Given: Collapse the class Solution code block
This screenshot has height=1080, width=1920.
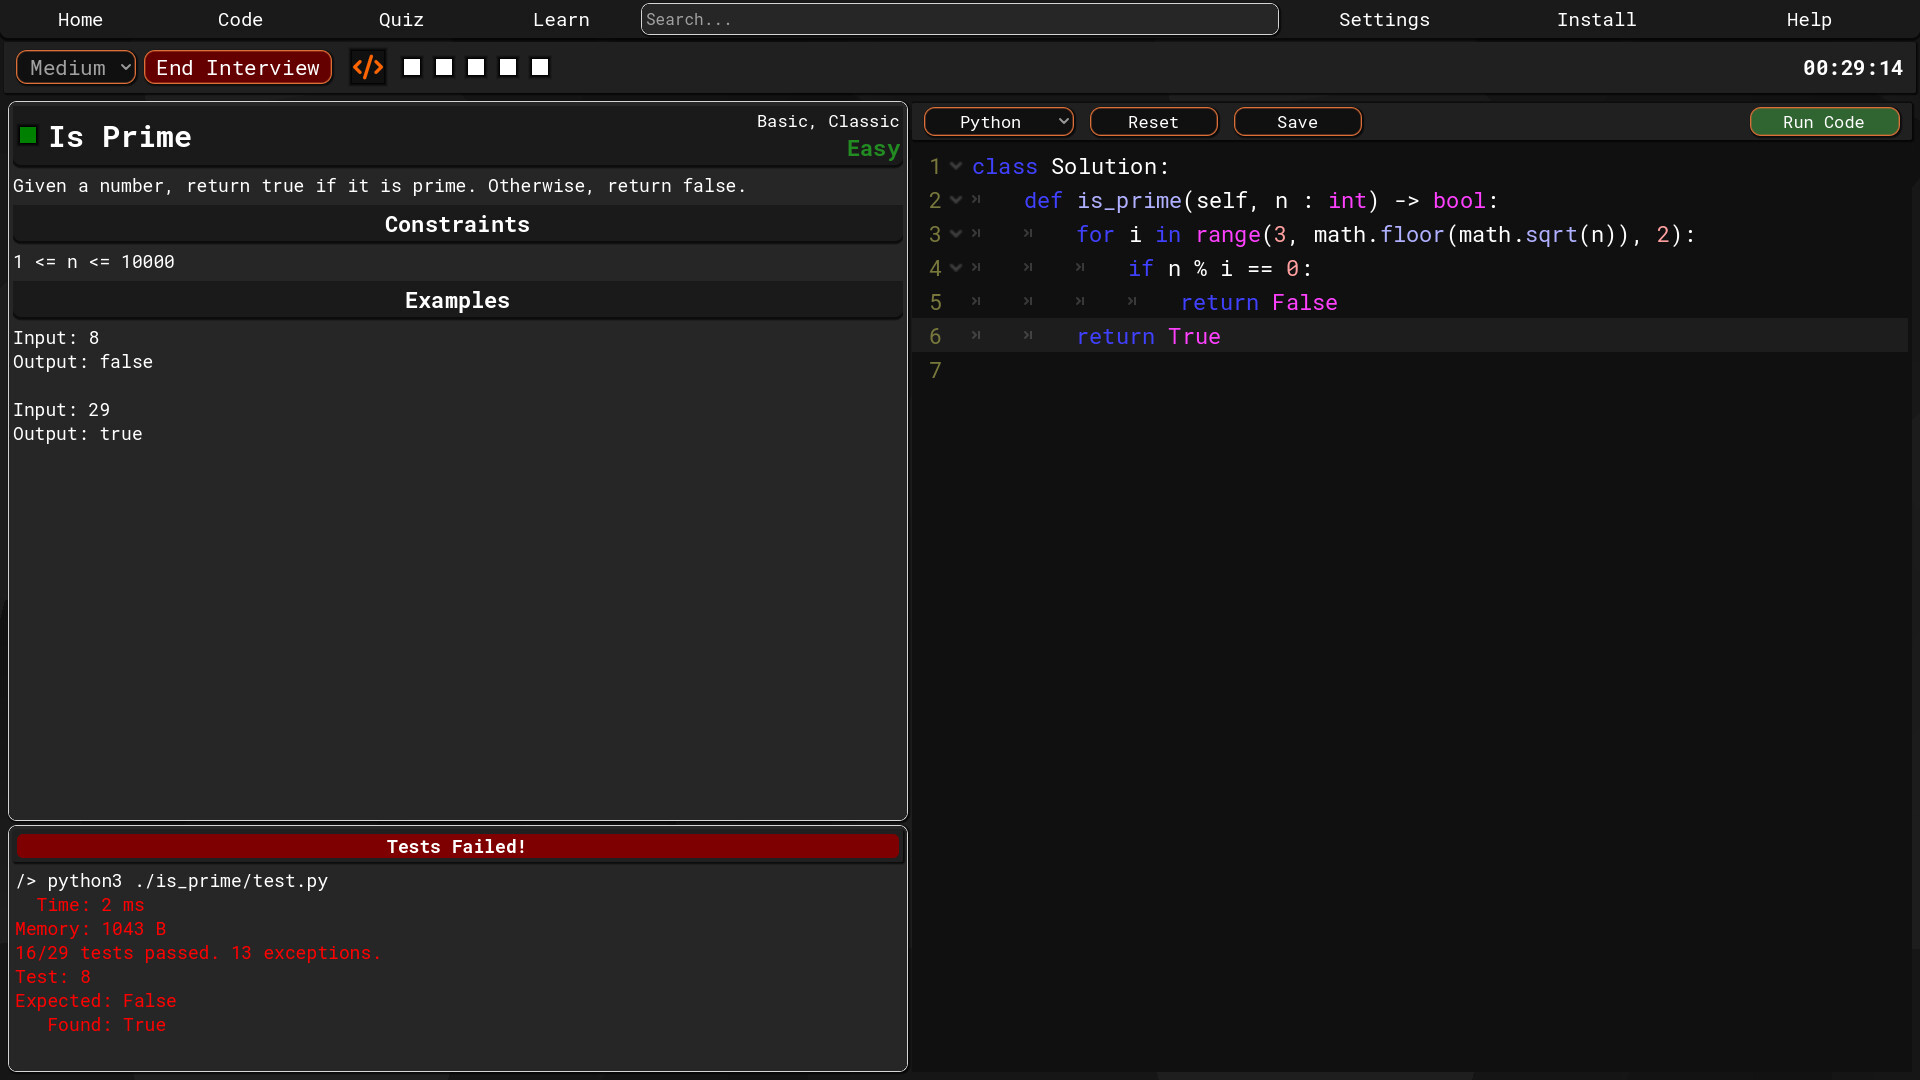Looking at the screenshot, I should coord(958,166).
